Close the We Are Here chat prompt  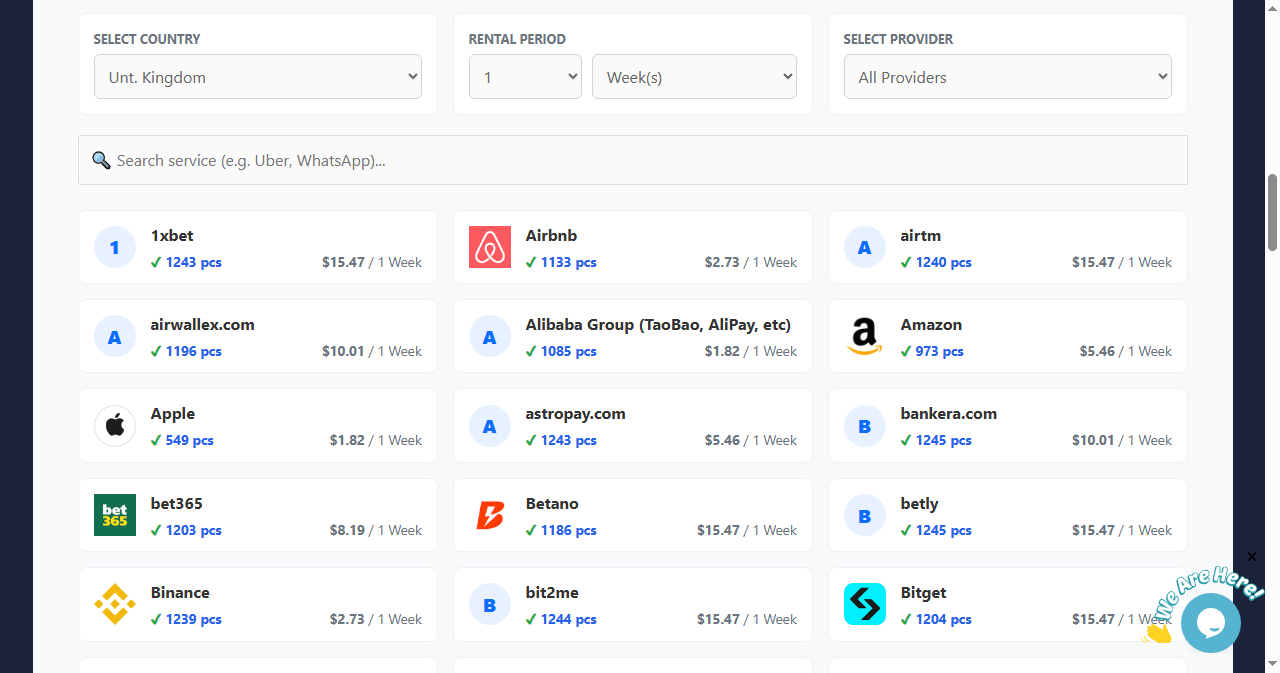(x=1252, y=557)
